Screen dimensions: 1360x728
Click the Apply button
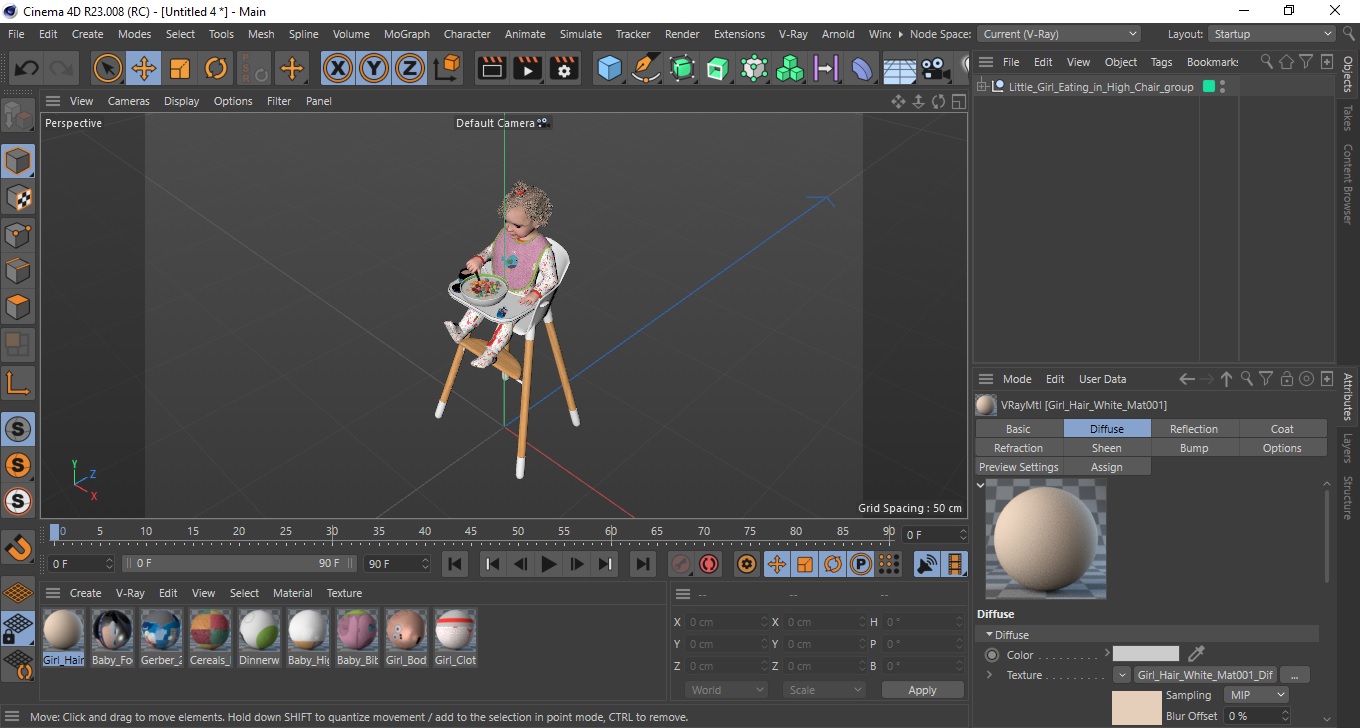point(922,690)
